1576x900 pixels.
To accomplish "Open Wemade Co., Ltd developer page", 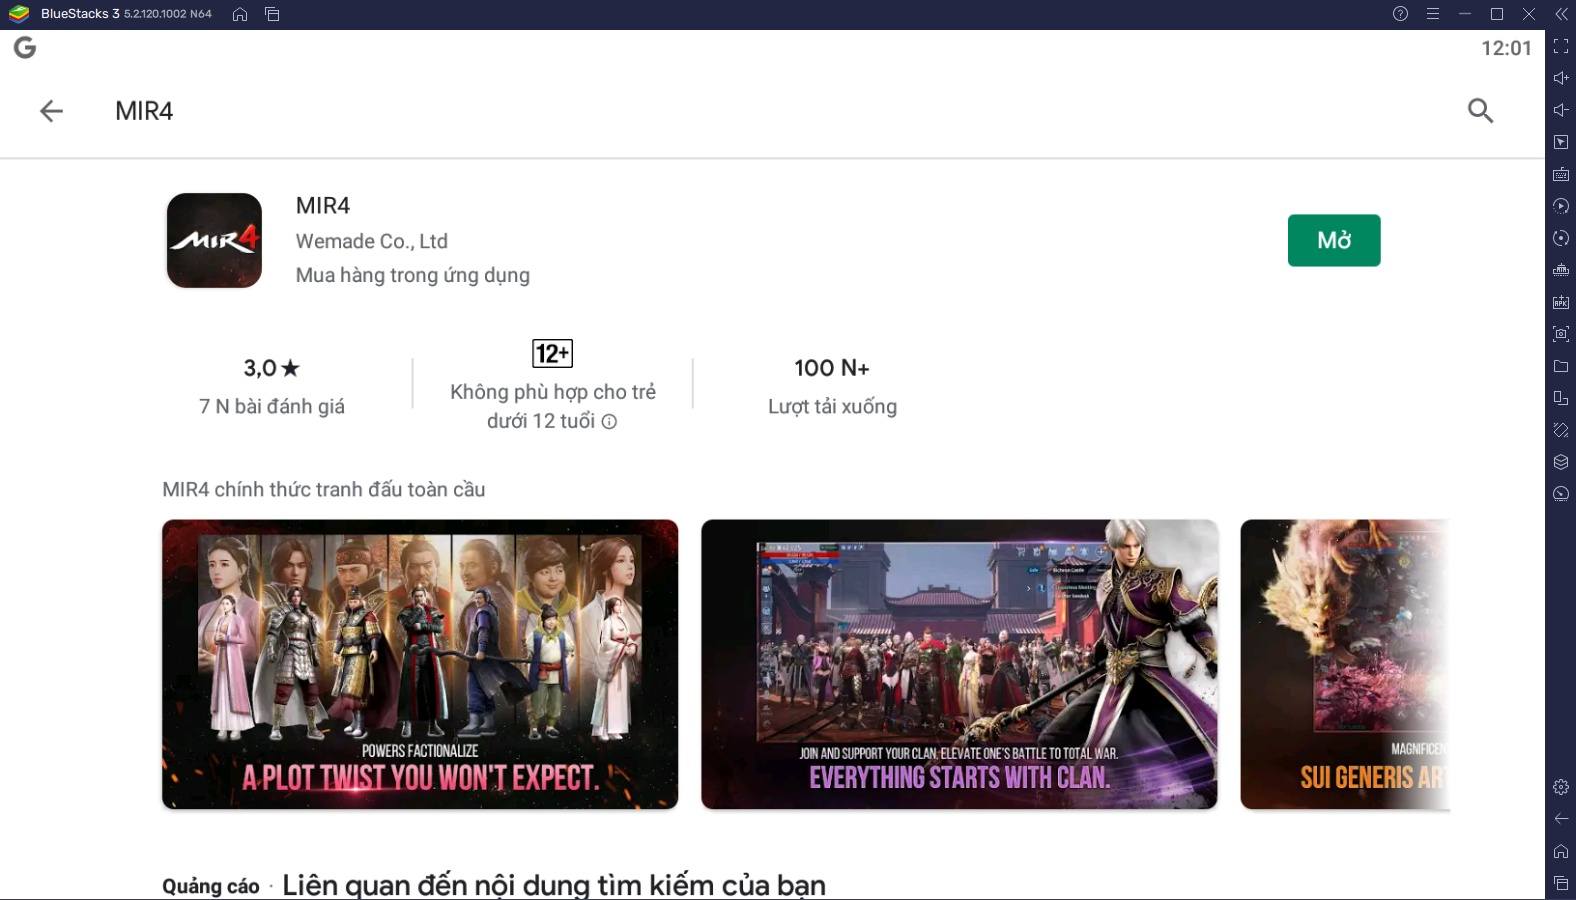I will (x=372, y=241).
